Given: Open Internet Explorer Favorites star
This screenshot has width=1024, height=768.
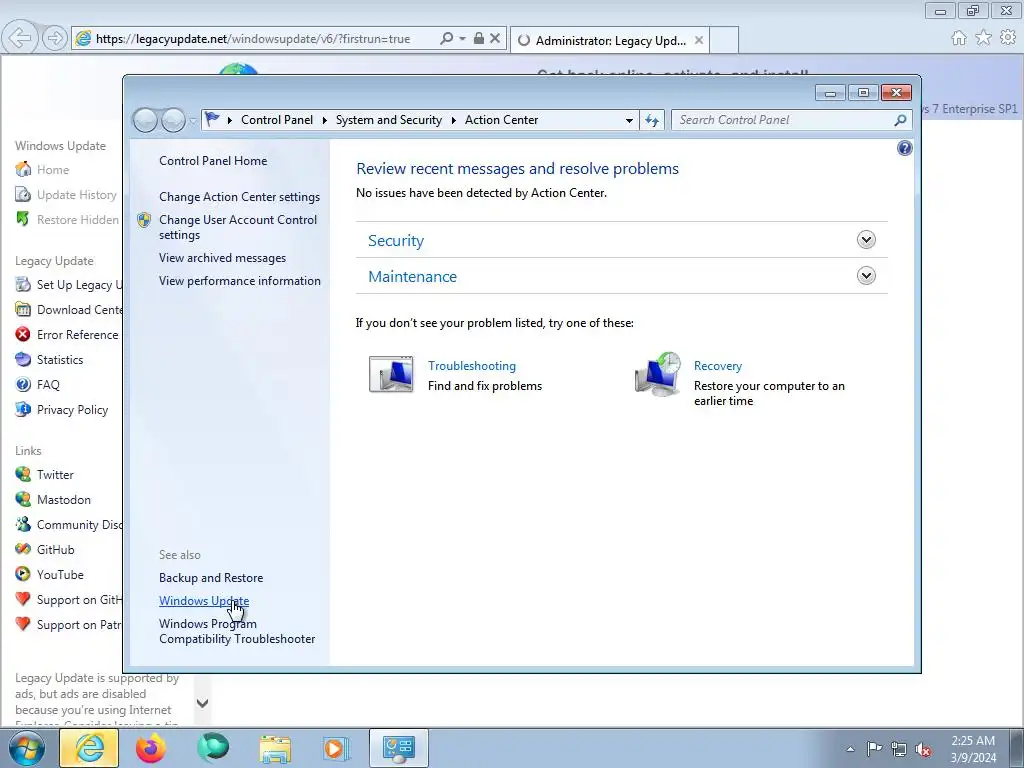Looking at the screenshot, I should coord(984,39).
